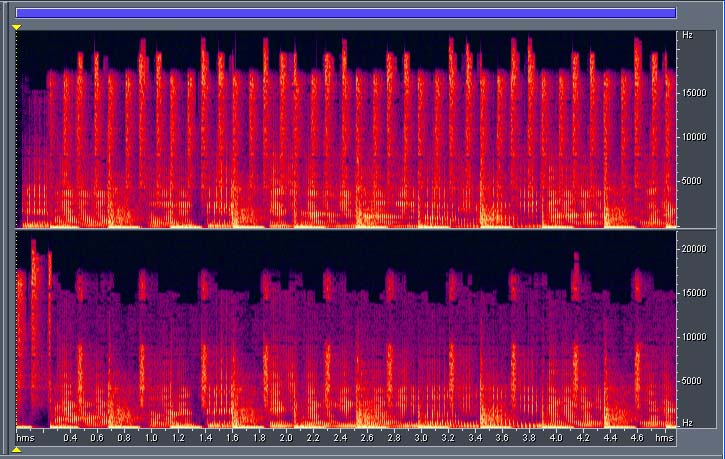
Task: Click 15000 on the lower channel frequency ruler
Action: click(x=694, y=293)
